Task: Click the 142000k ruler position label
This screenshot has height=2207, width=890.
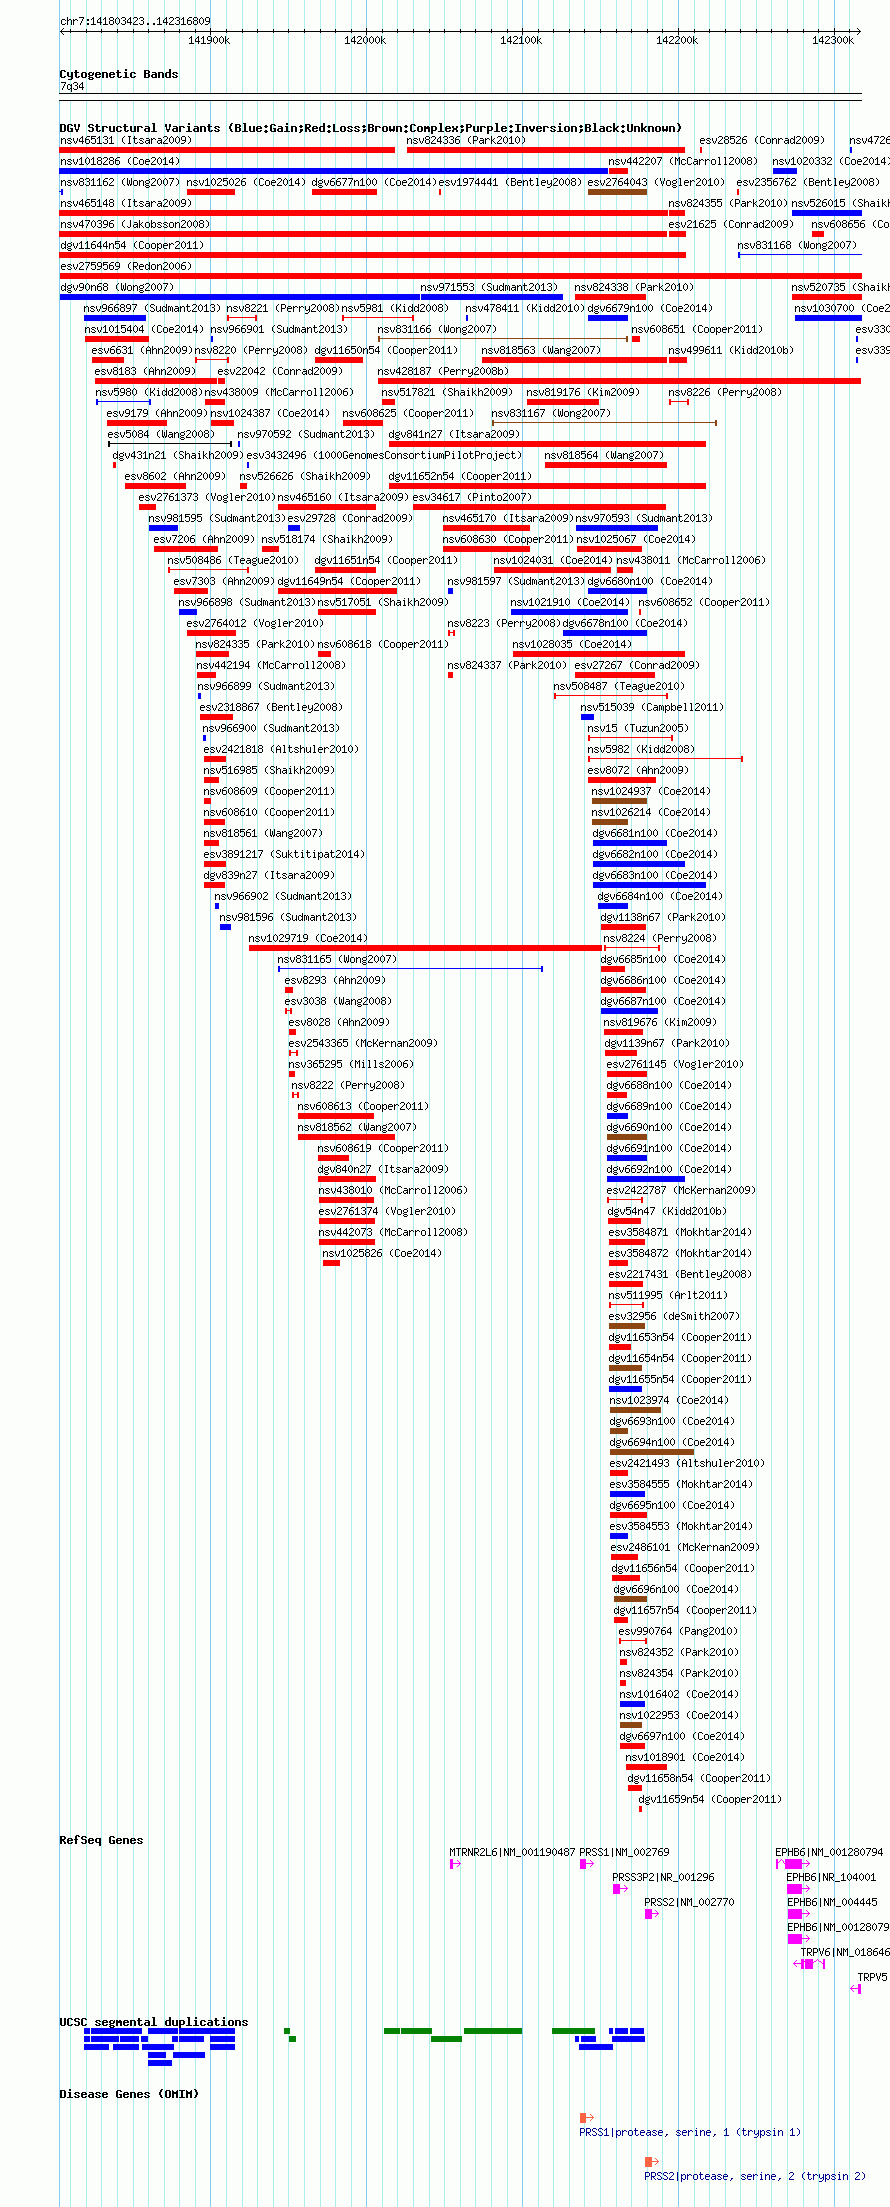Action: coord(365,40)
